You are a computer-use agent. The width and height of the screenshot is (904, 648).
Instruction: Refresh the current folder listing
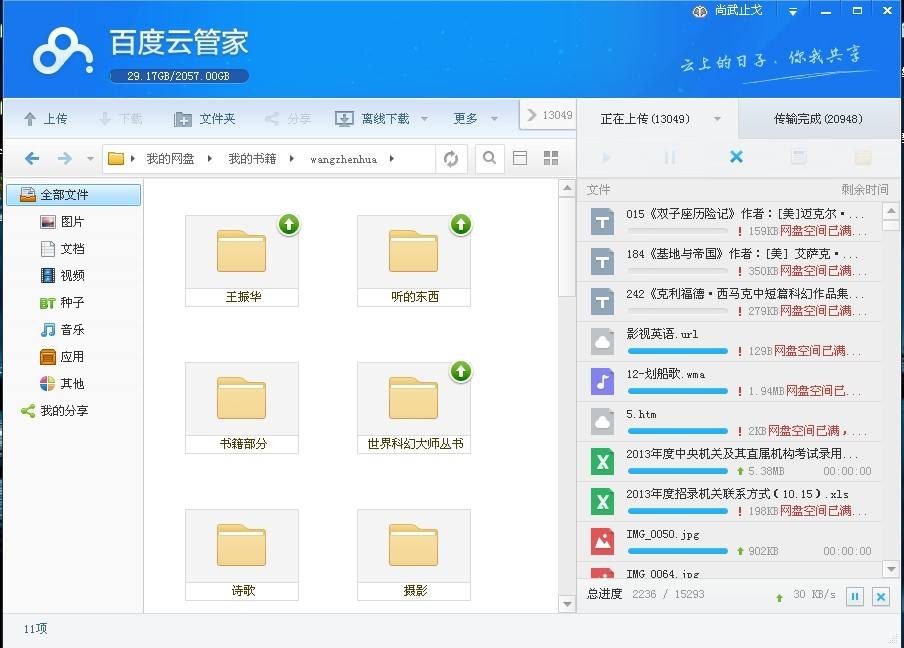(x=451, y=158)
